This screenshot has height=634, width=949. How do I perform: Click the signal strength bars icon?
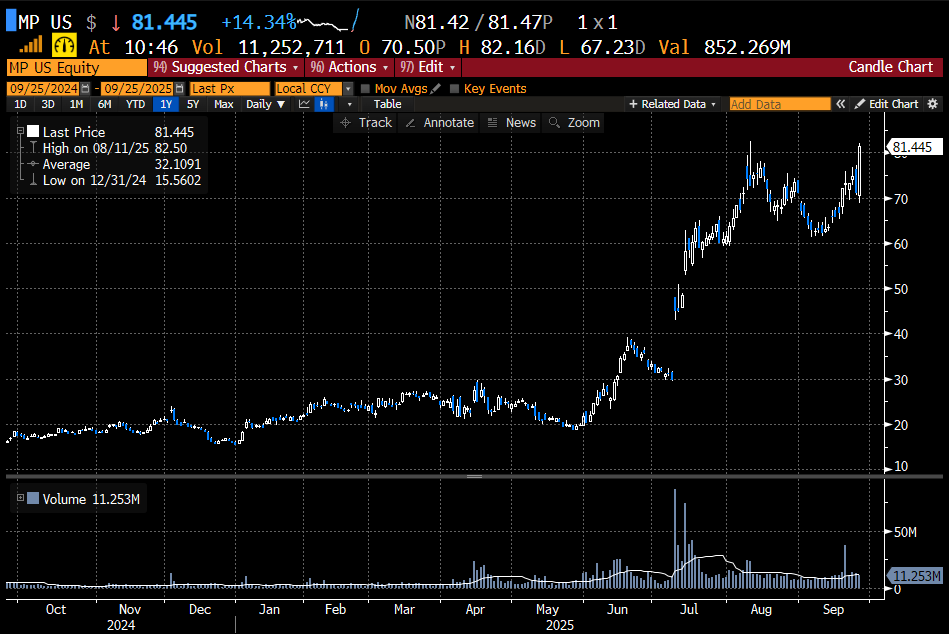pyautogui.click(x=31, y=45)
